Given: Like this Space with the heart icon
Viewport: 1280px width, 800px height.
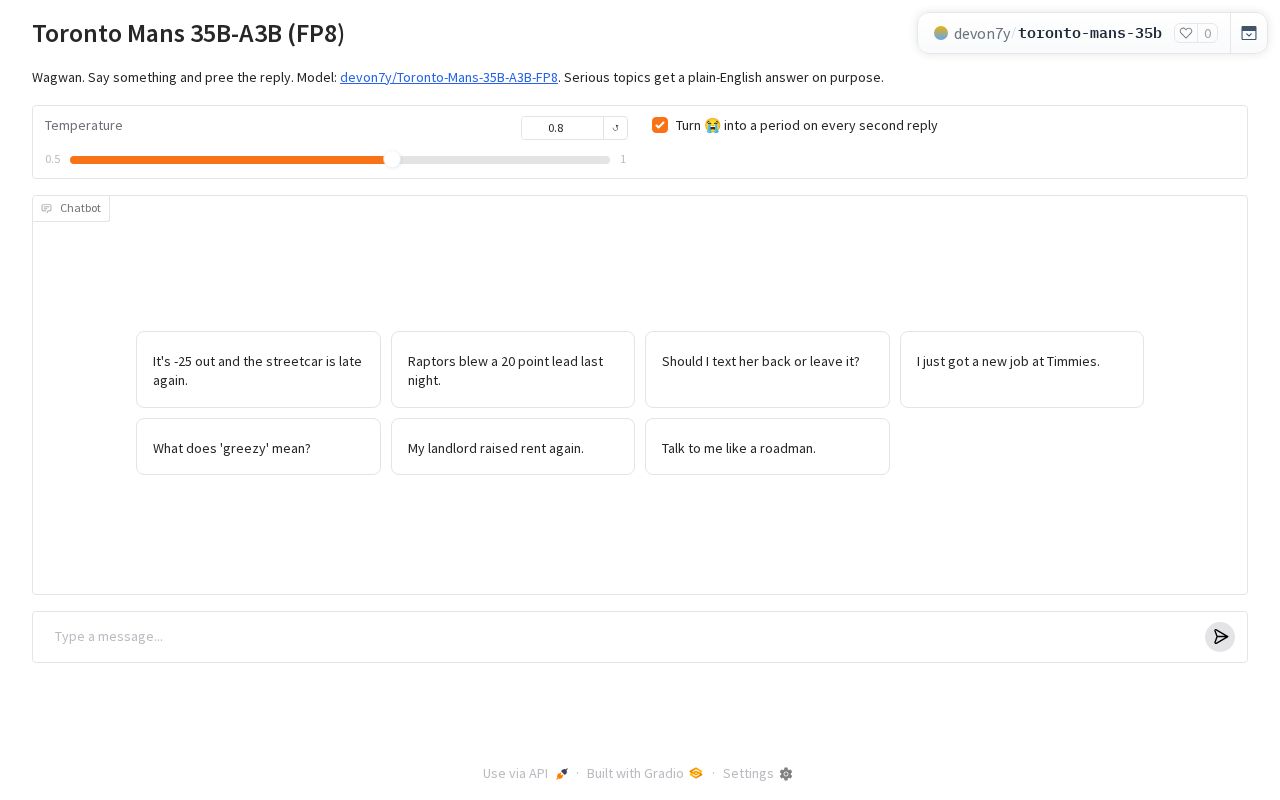Looking at the screenshot, I should [1186, 33].
